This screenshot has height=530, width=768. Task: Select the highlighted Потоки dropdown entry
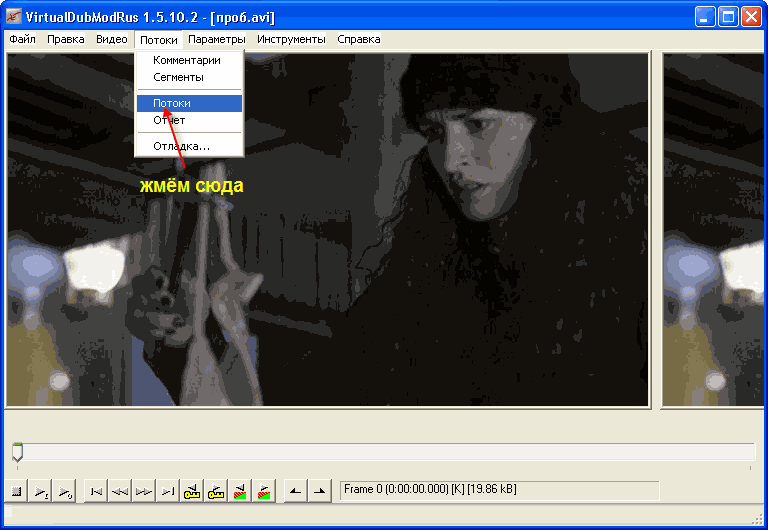pyautogui.click(x=190, y=103)
